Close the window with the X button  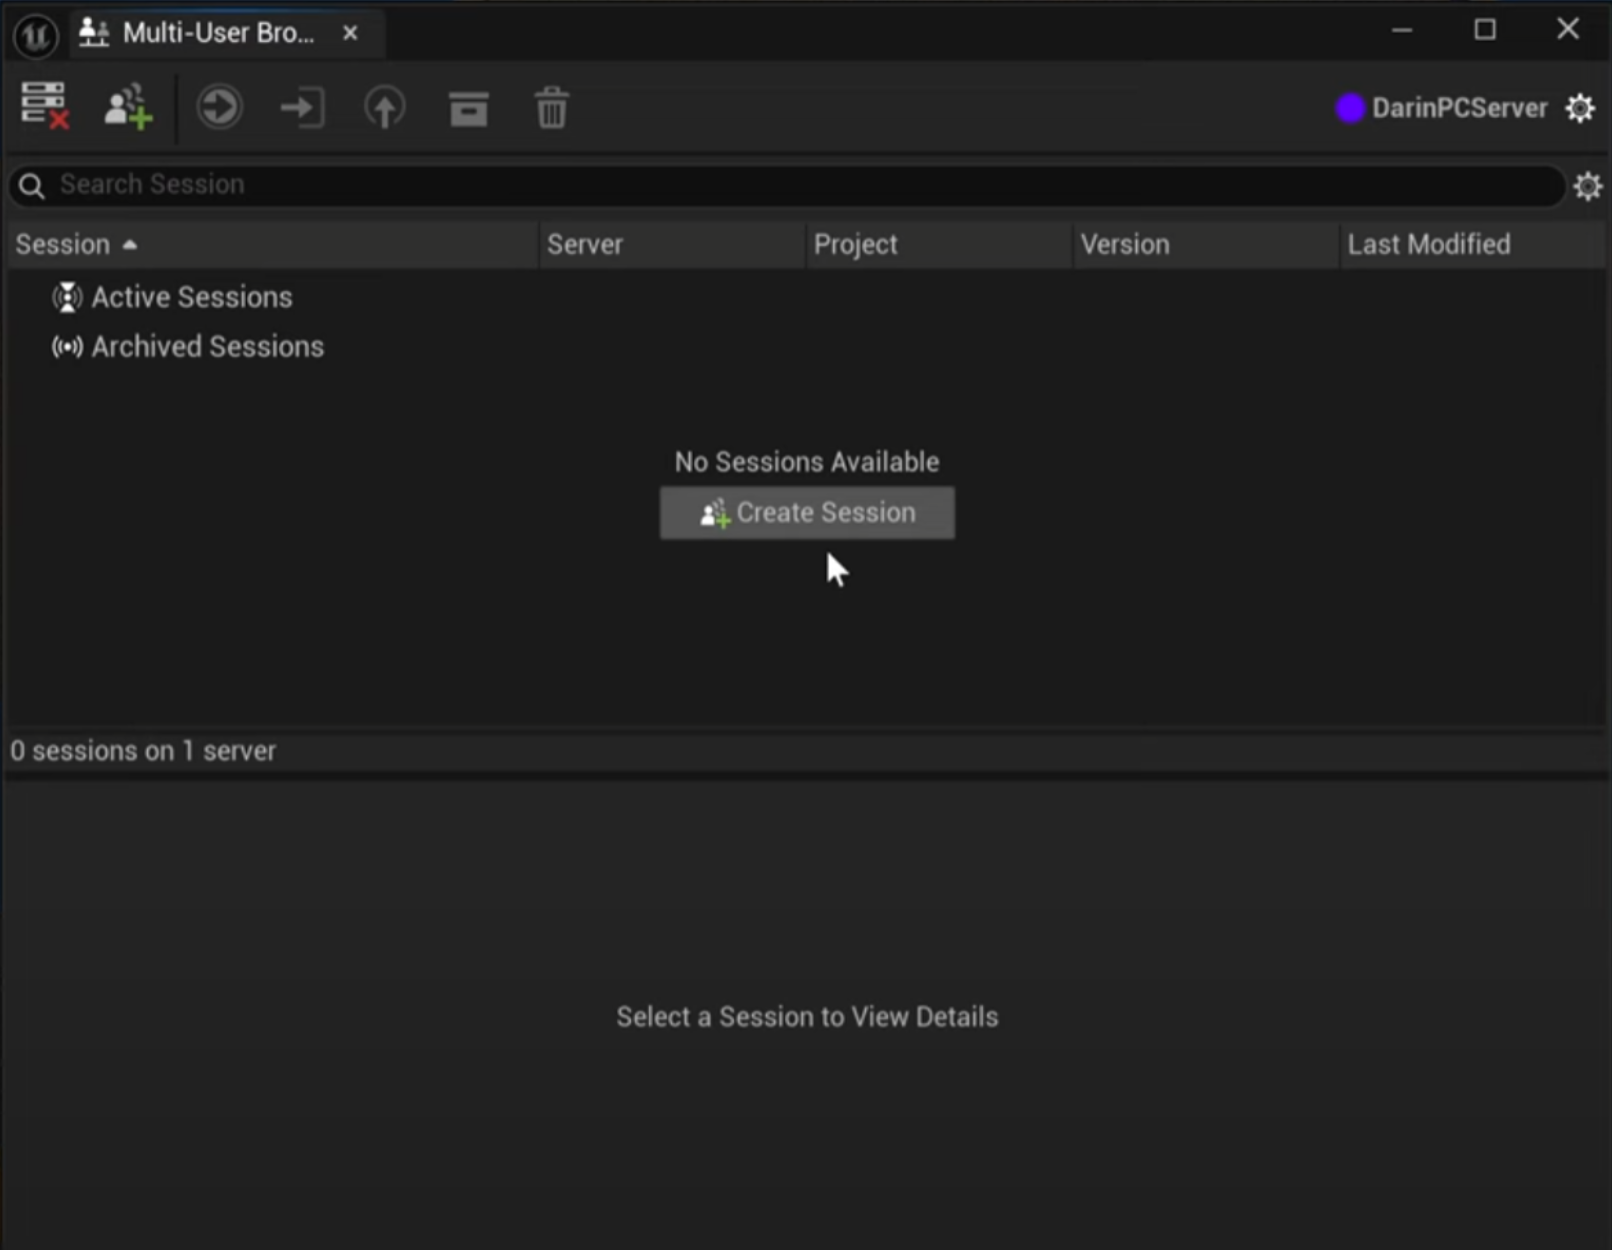pos(1568,29)
